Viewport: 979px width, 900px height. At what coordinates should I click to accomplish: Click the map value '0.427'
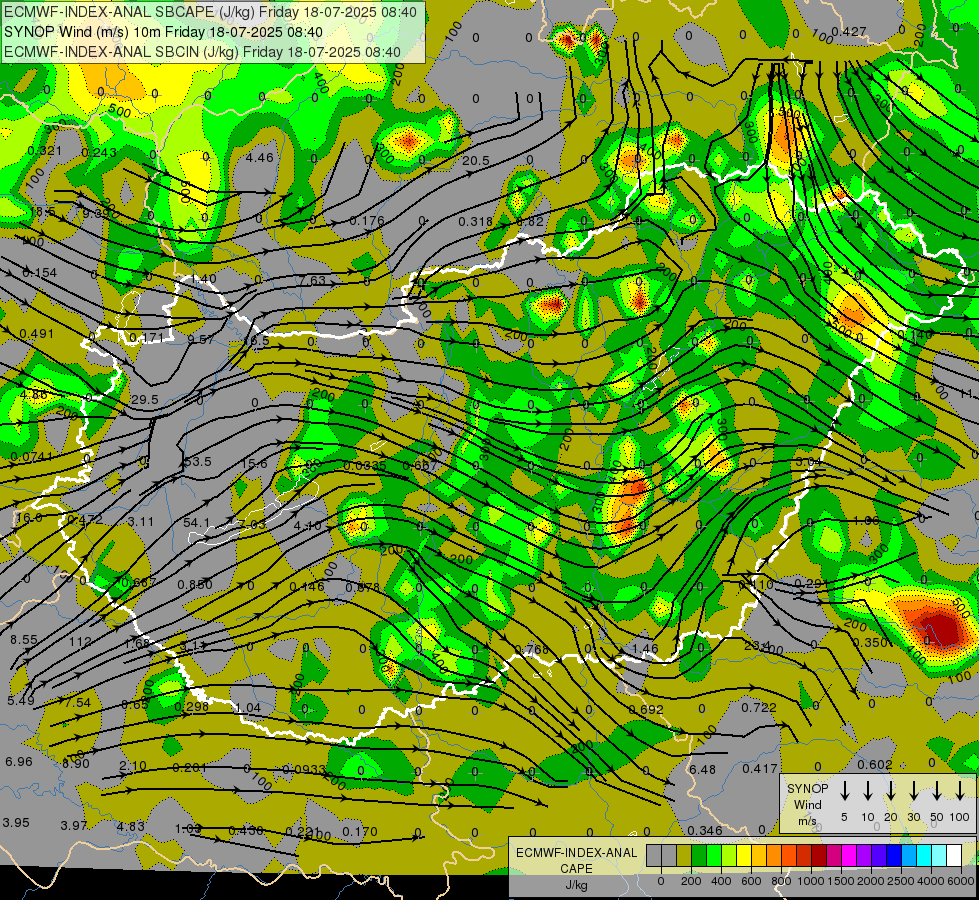[849, 32]
